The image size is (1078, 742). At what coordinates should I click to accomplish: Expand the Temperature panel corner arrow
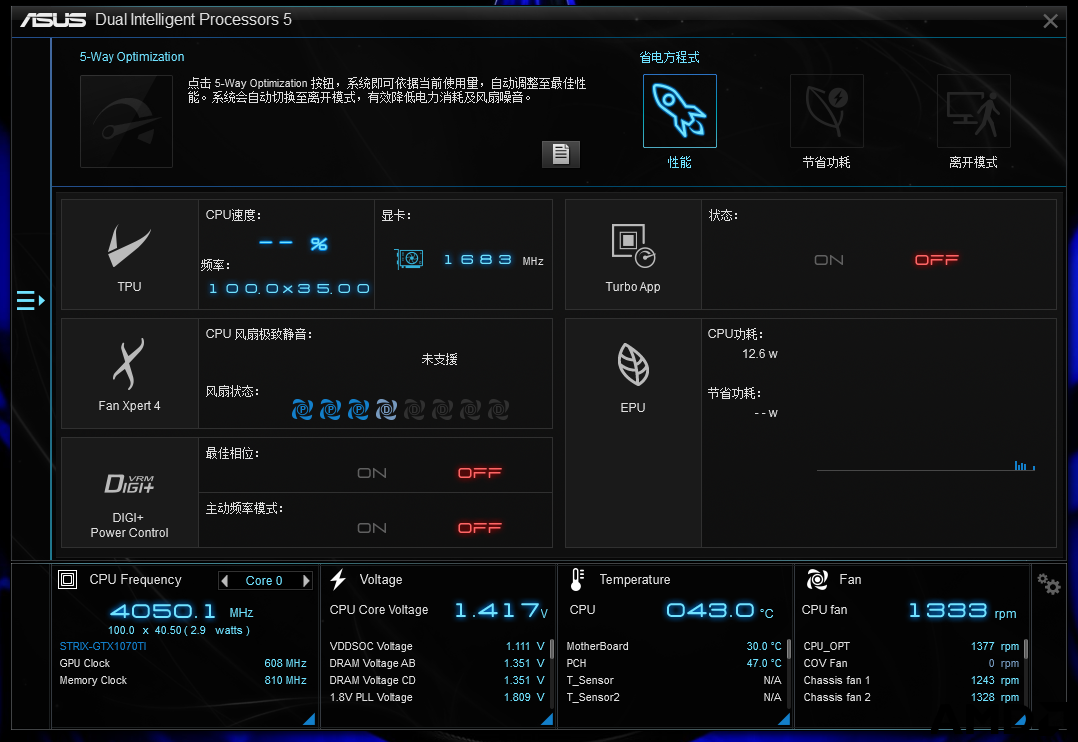784,719
